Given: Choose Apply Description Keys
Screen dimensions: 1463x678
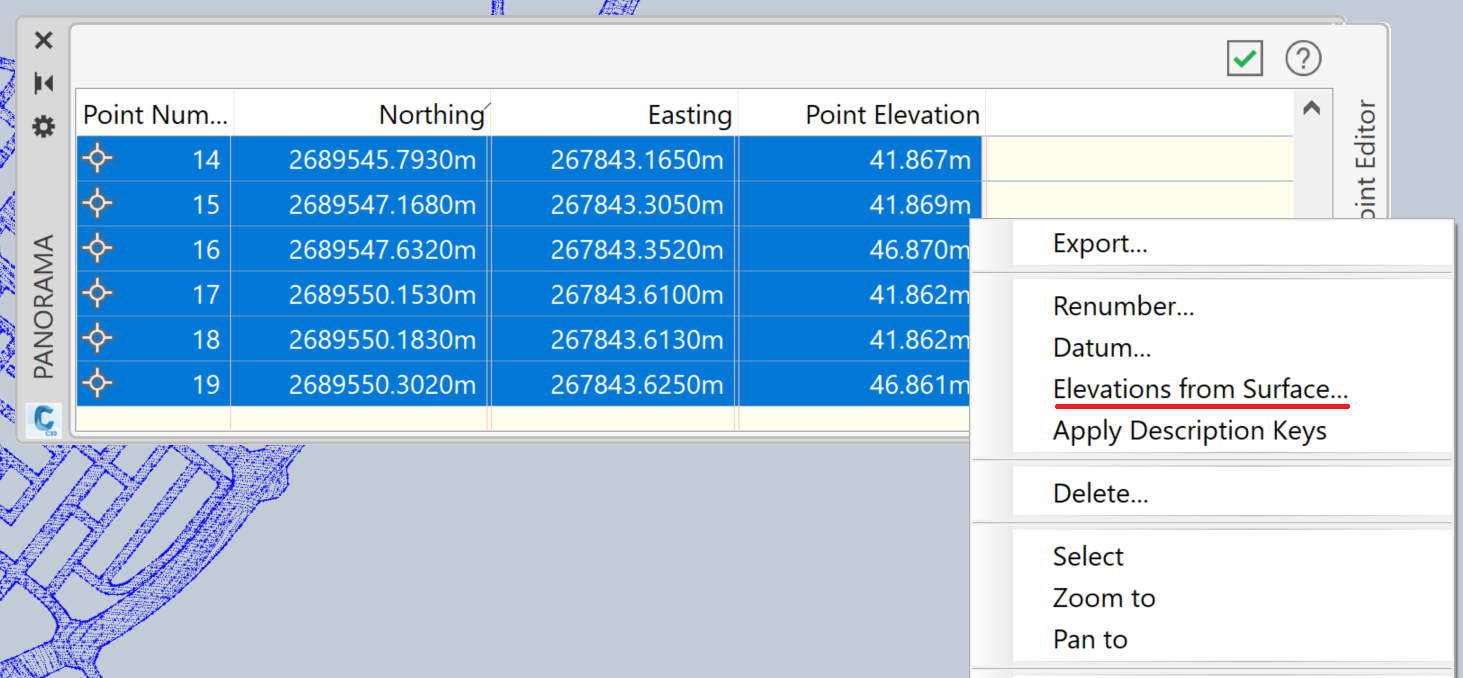Looking at the screenshot, I should [1189, 432].
